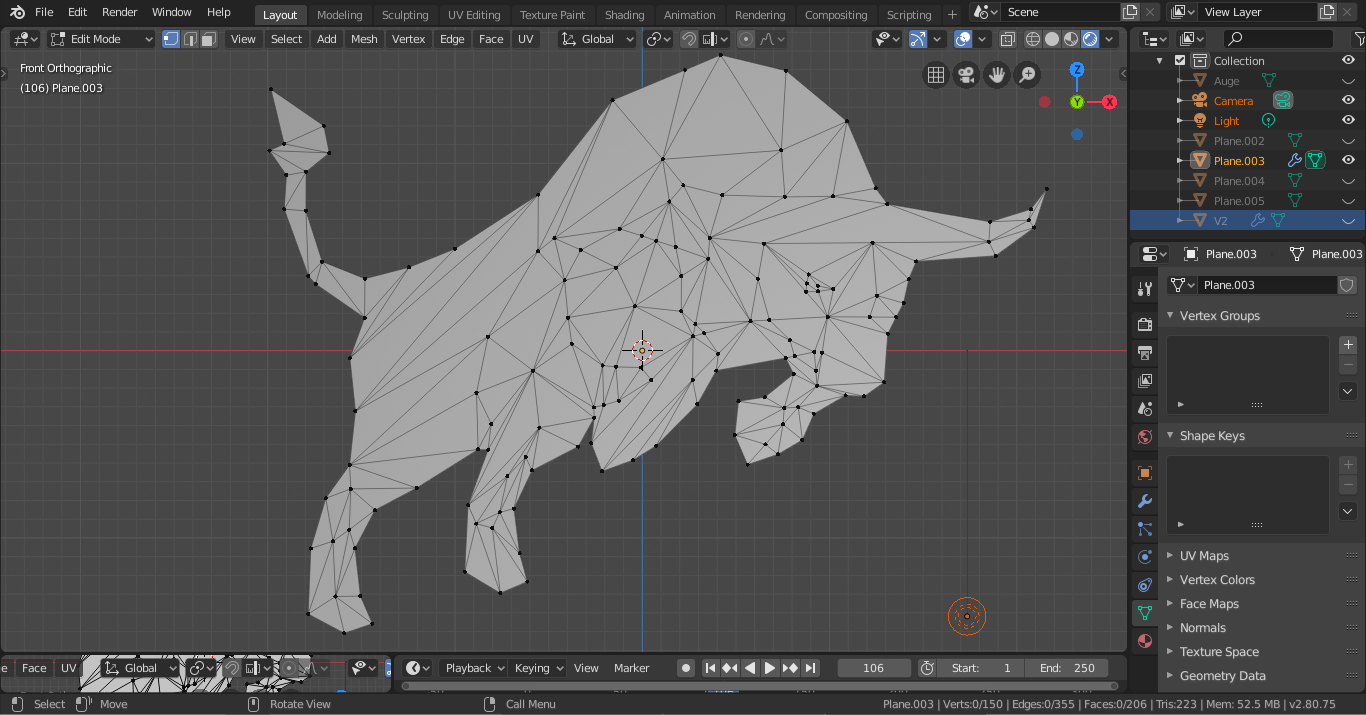
Task: Click the pan view hand icon
Action: click(996, 75)
